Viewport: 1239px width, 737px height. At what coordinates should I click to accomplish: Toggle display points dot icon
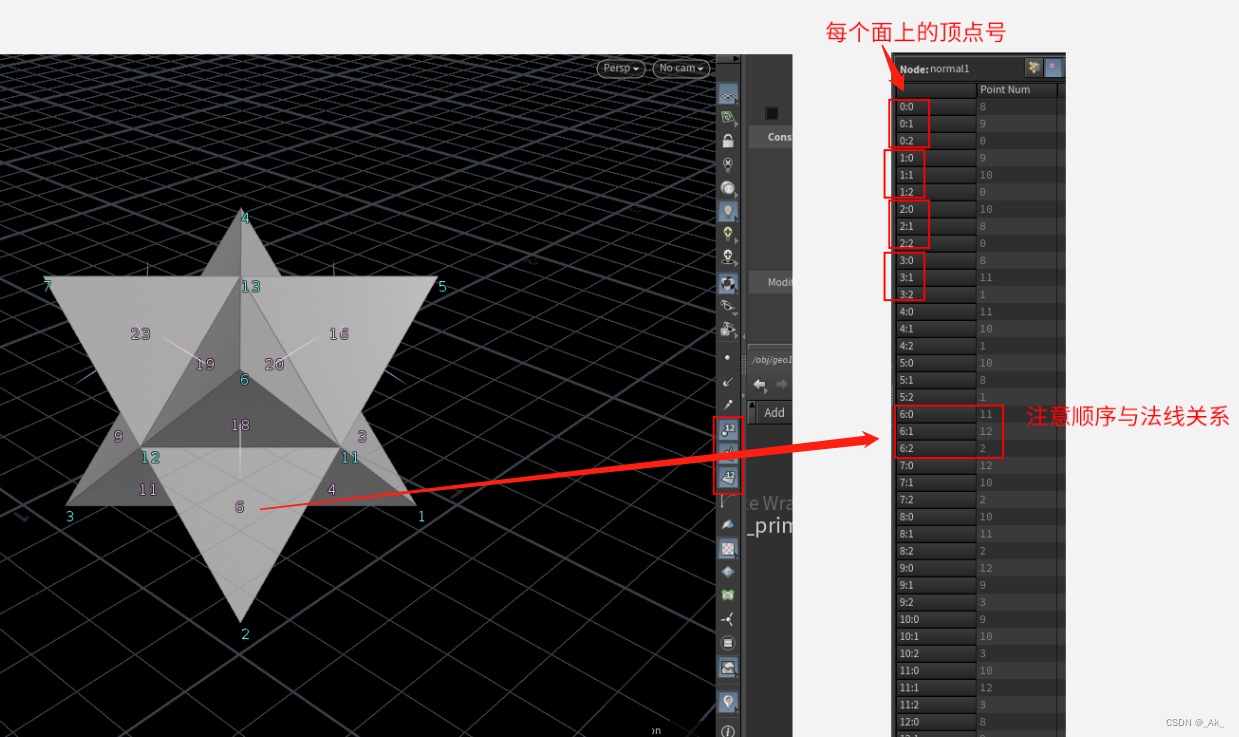click(x=727, y=357)
